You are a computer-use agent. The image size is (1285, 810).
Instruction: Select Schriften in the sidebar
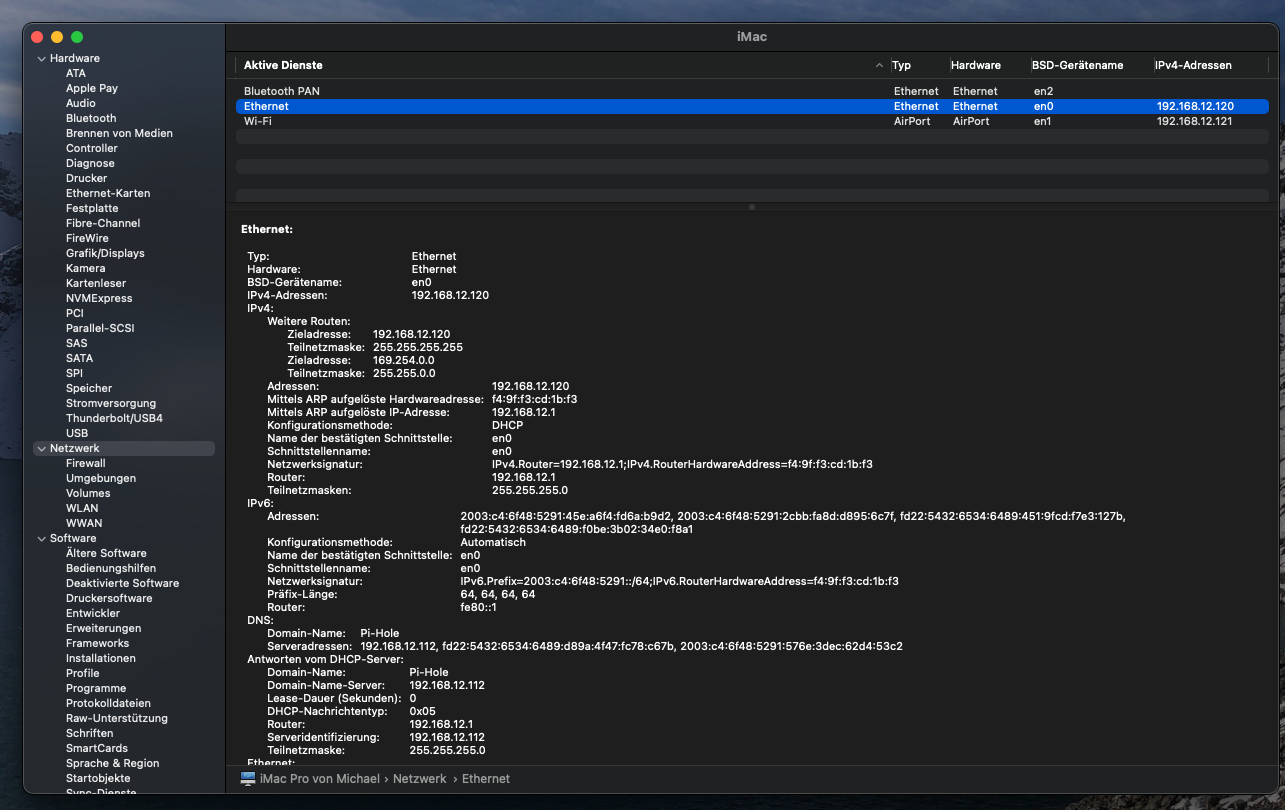(x=90, y=733)
